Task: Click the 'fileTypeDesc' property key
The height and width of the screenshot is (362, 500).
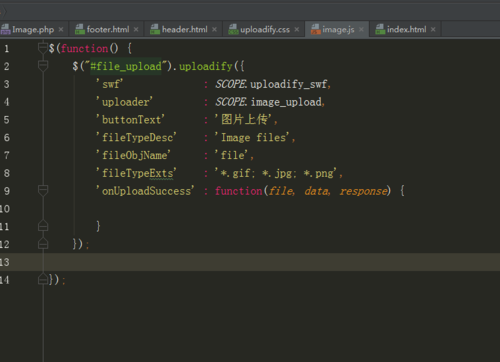Action: (136, 137)
